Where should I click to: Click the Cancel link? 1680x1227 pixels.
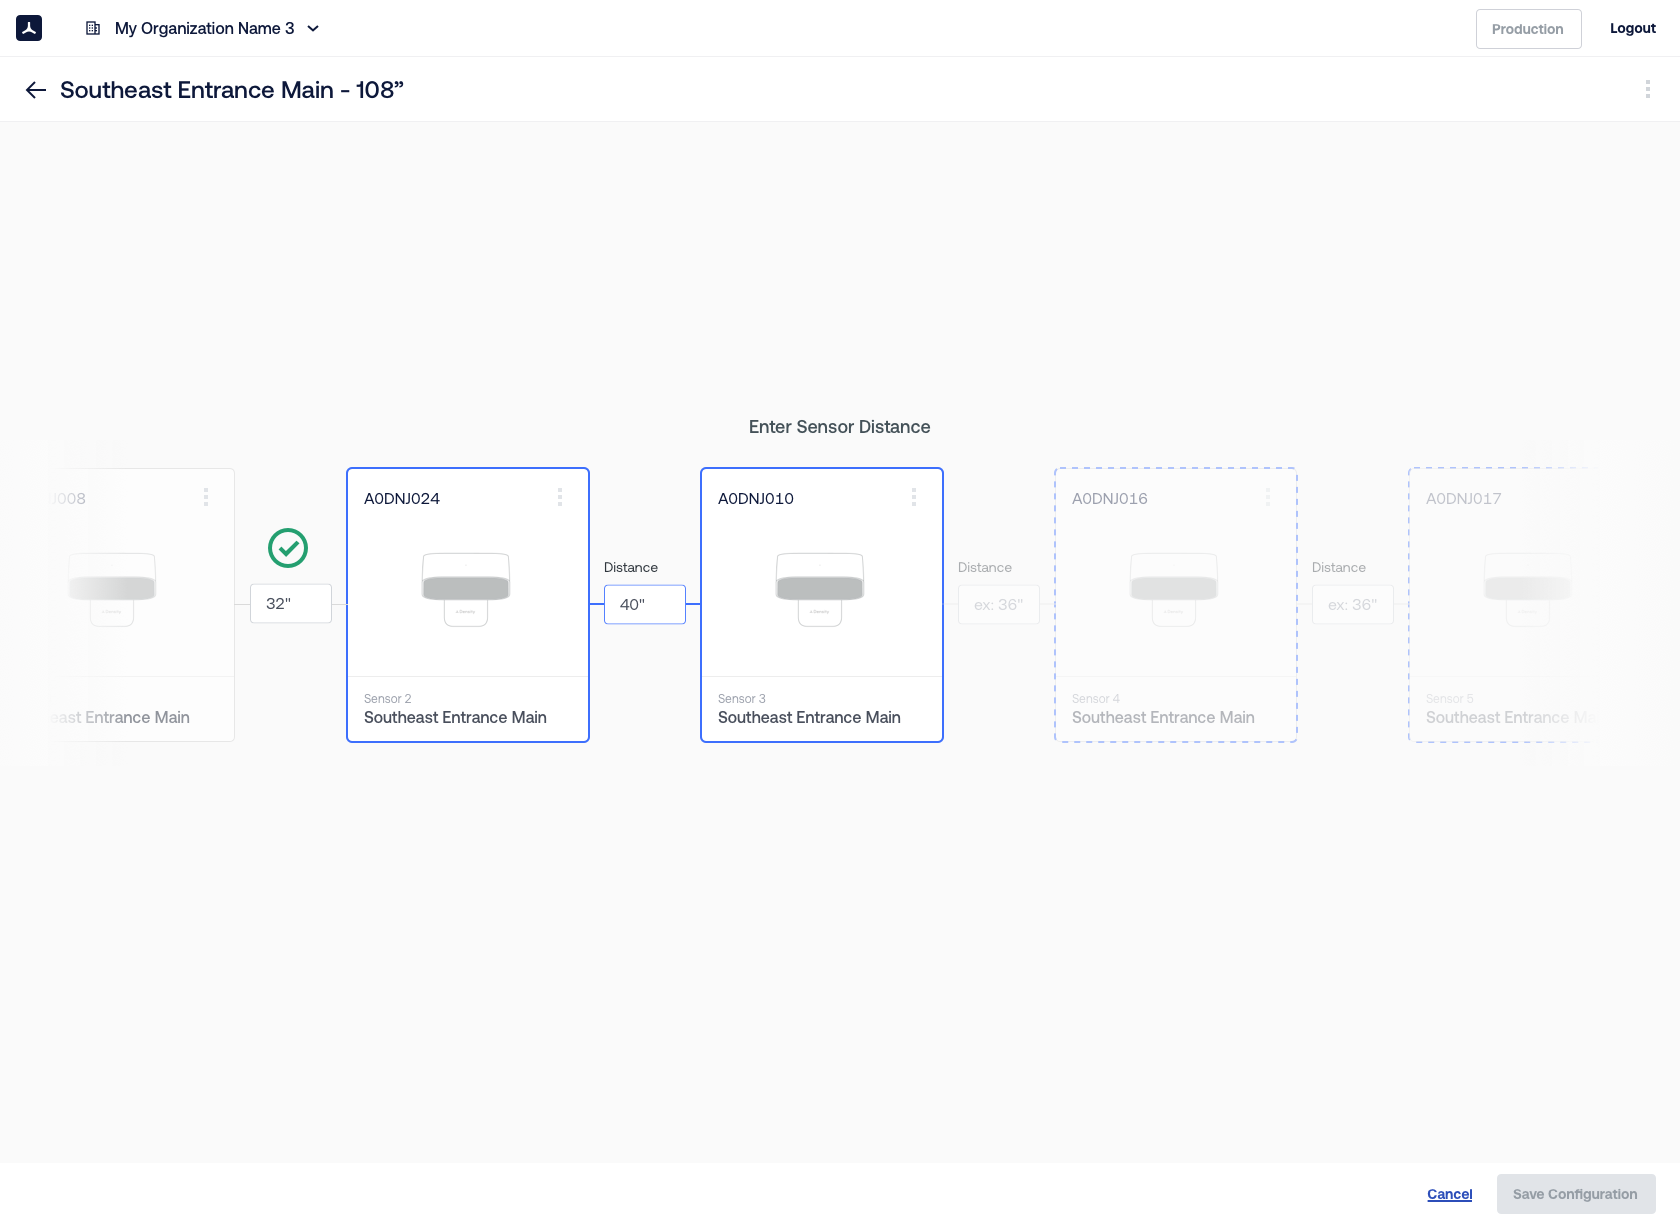click(x=1449, y=1194)
